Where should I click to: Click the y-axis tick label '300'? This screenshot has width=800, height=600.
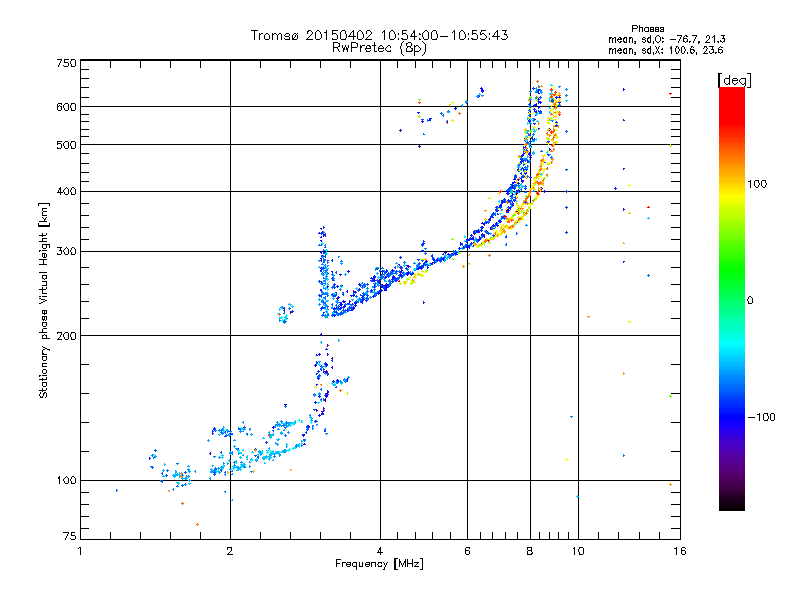pyautogui.click(x=66, y=252)
